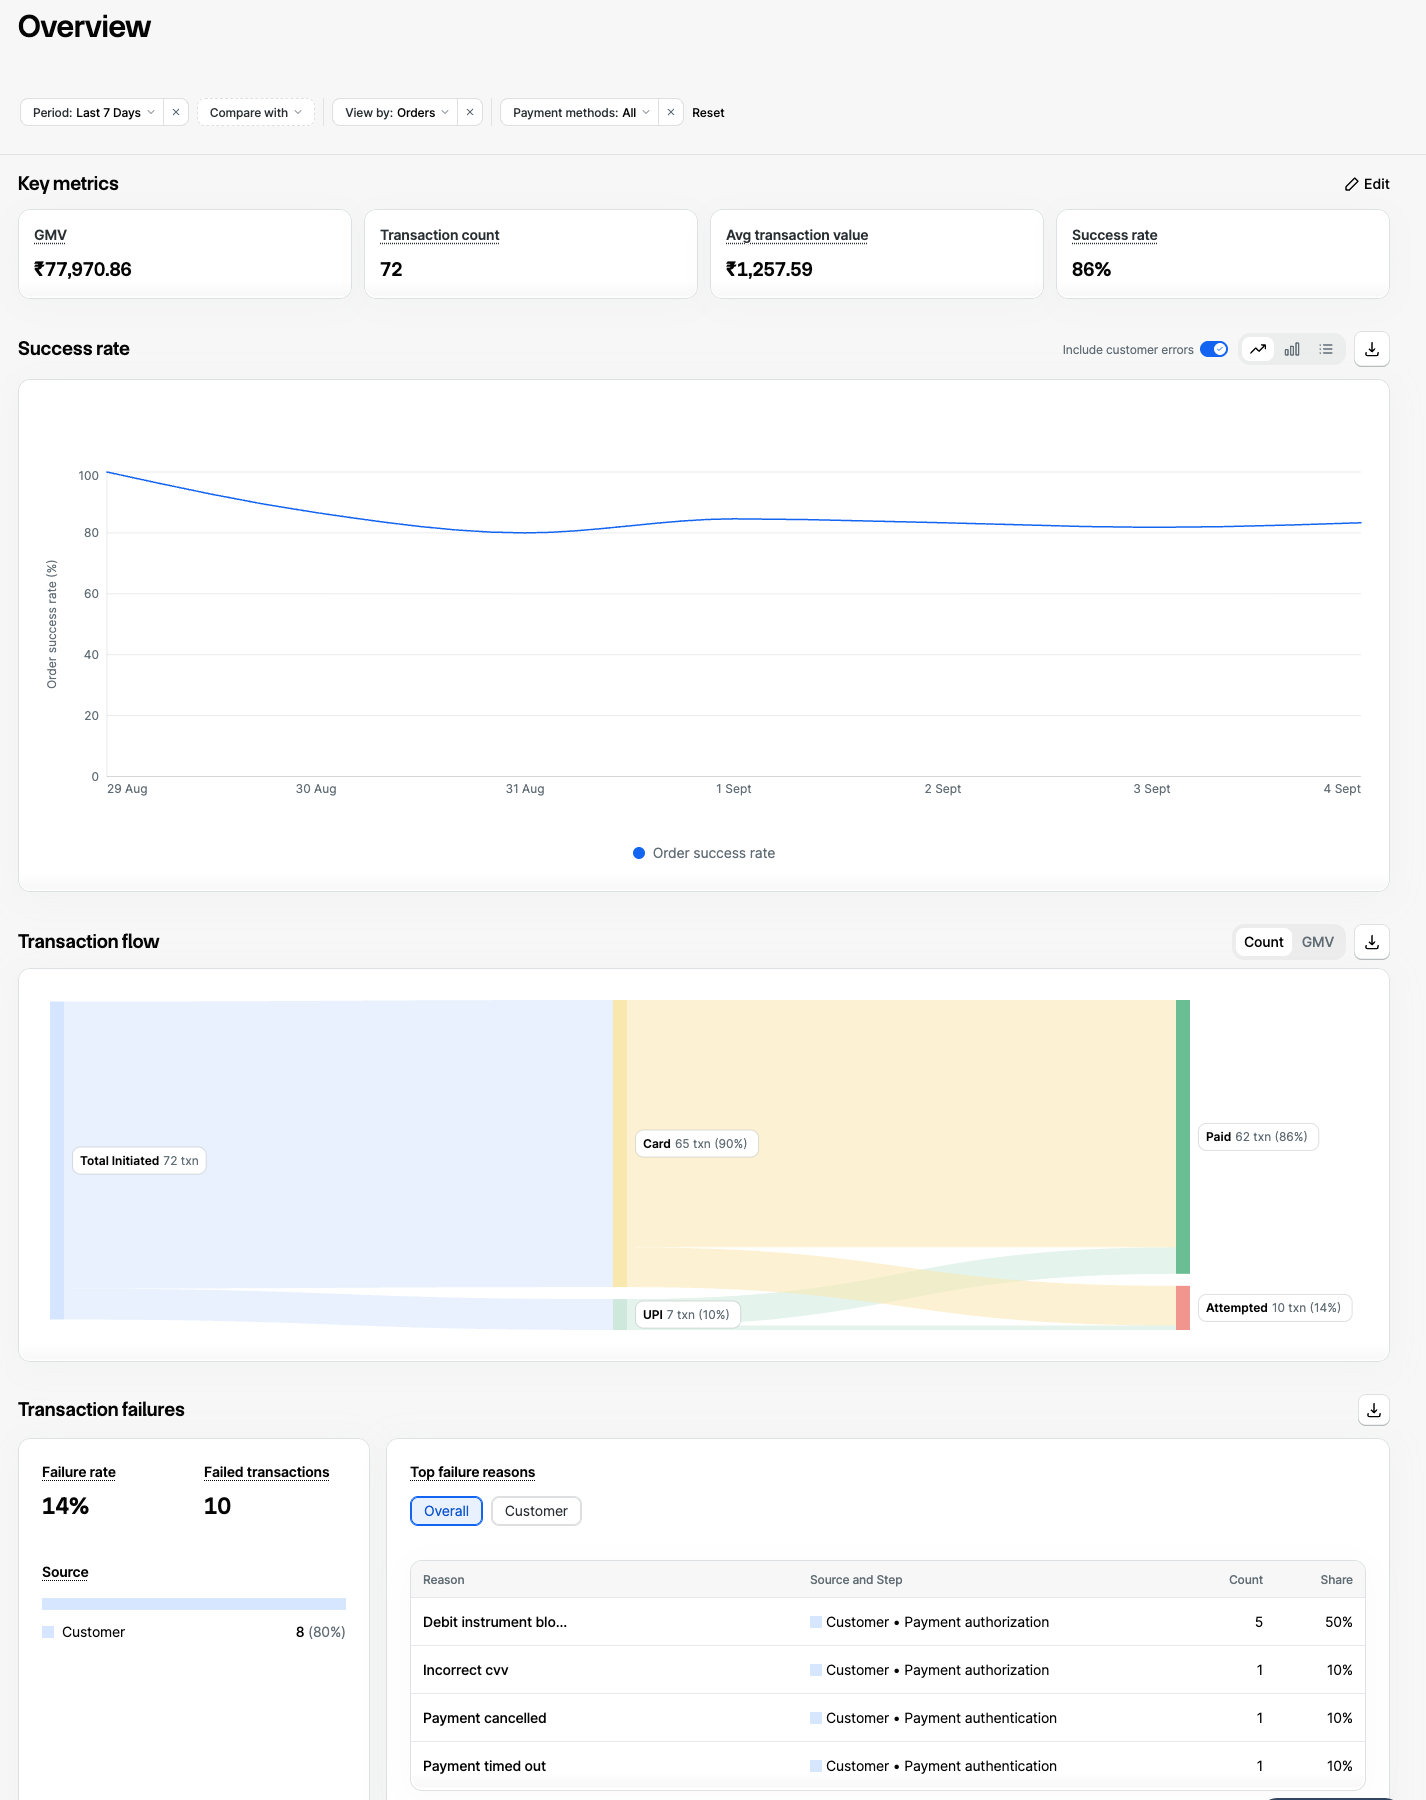This screenshot has width=1426, height=1800.
Task: Select the Count tab in Transaction flow
Action: click(x=1263, y=942)
